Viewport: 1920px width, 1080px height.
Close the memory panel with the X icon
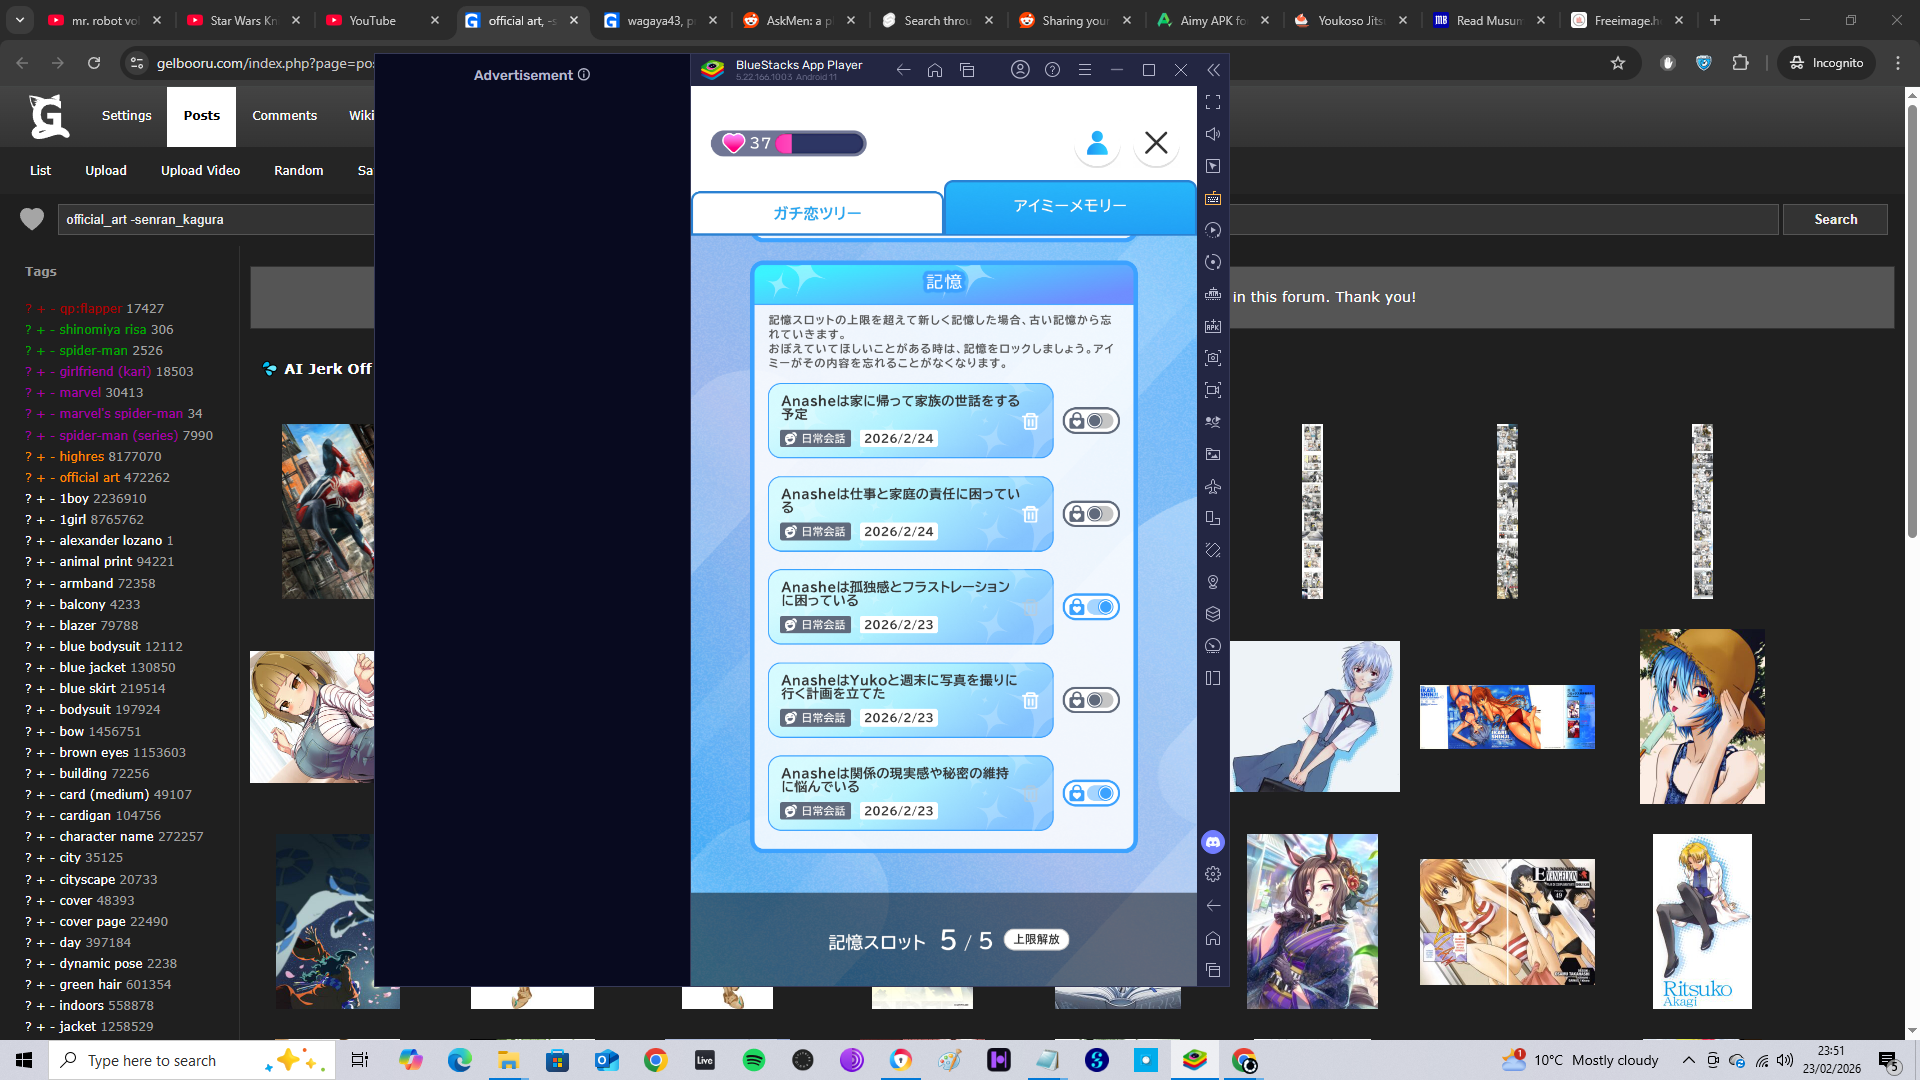[1156, 143]
